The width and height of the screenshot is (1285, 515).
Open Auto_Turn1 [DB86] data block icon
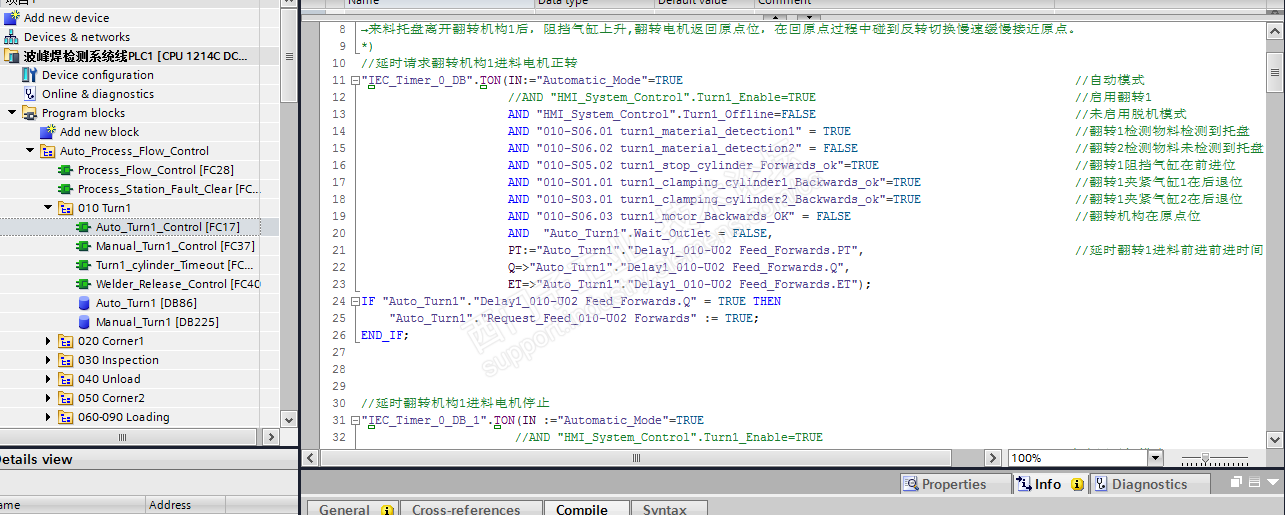[x=84, y=303]
